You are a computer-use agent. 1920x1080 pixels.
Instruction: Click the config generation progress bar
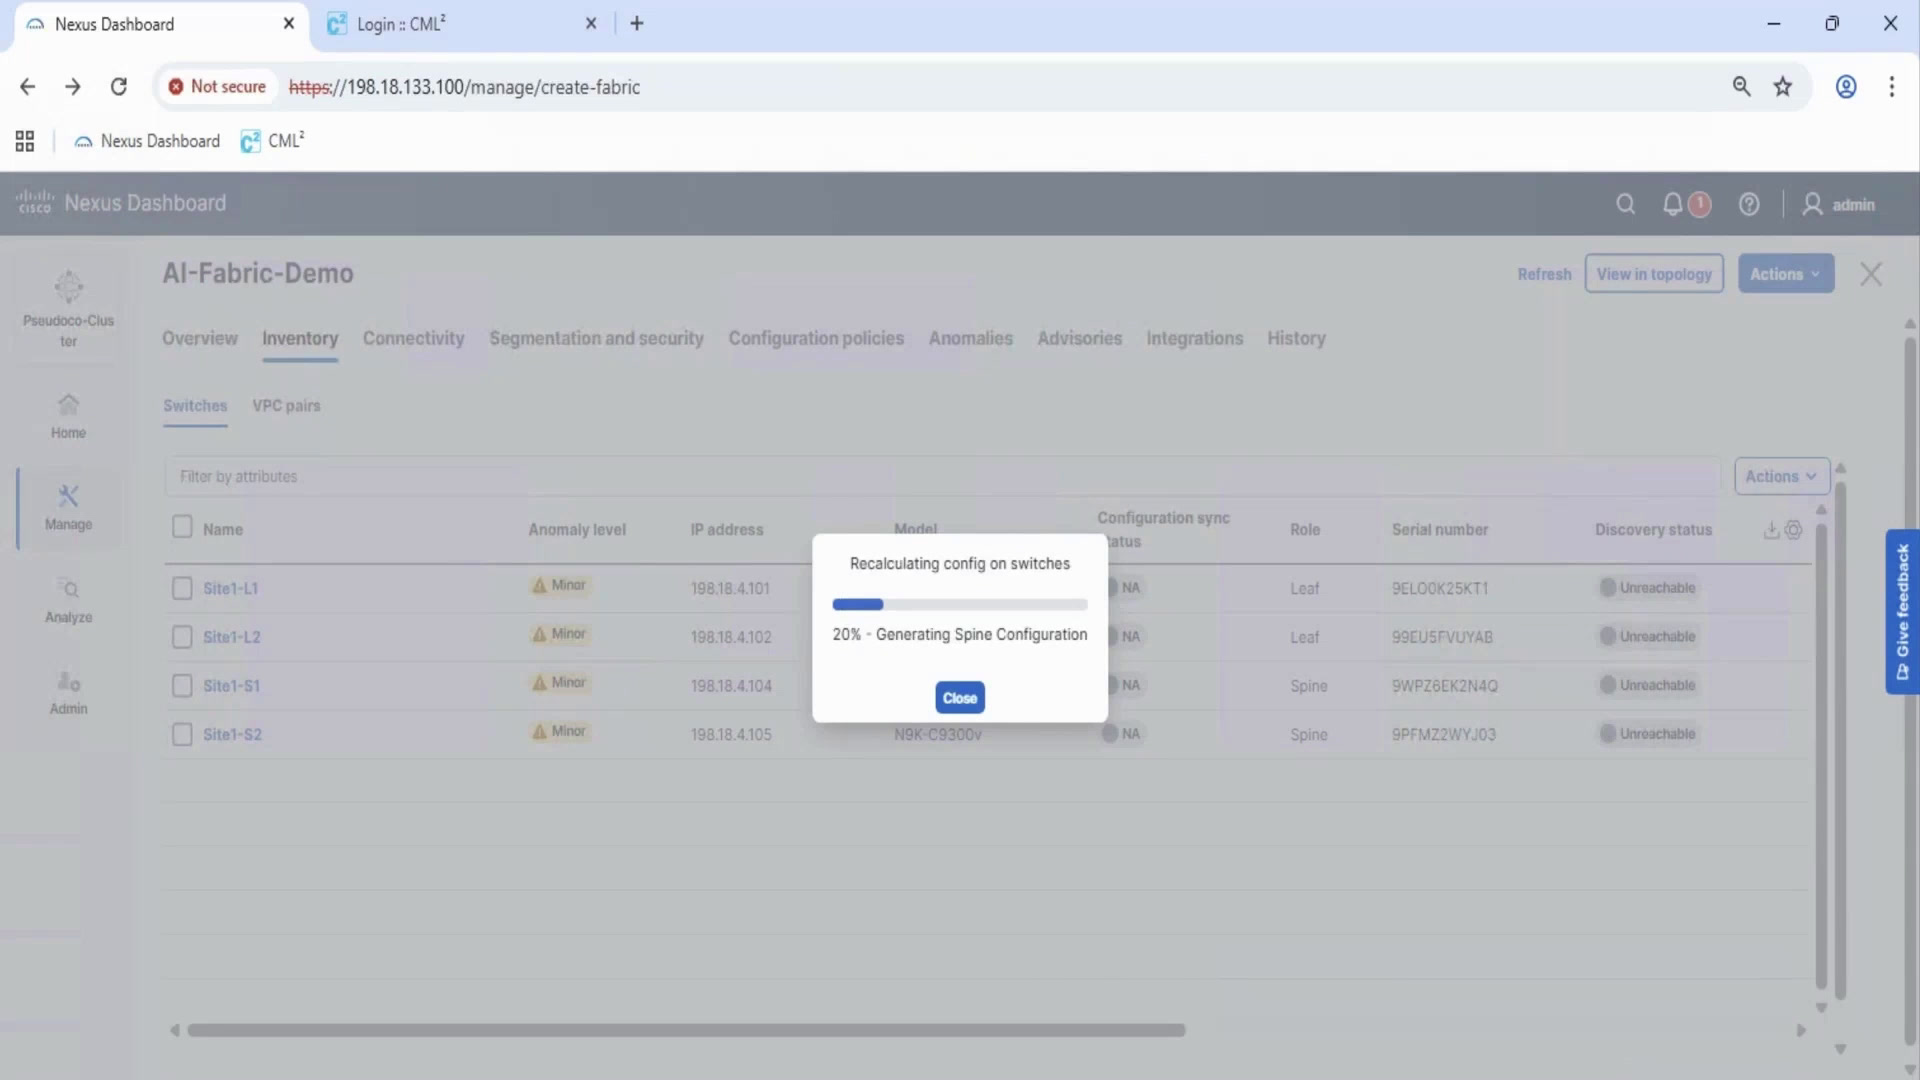click(959, 605)
